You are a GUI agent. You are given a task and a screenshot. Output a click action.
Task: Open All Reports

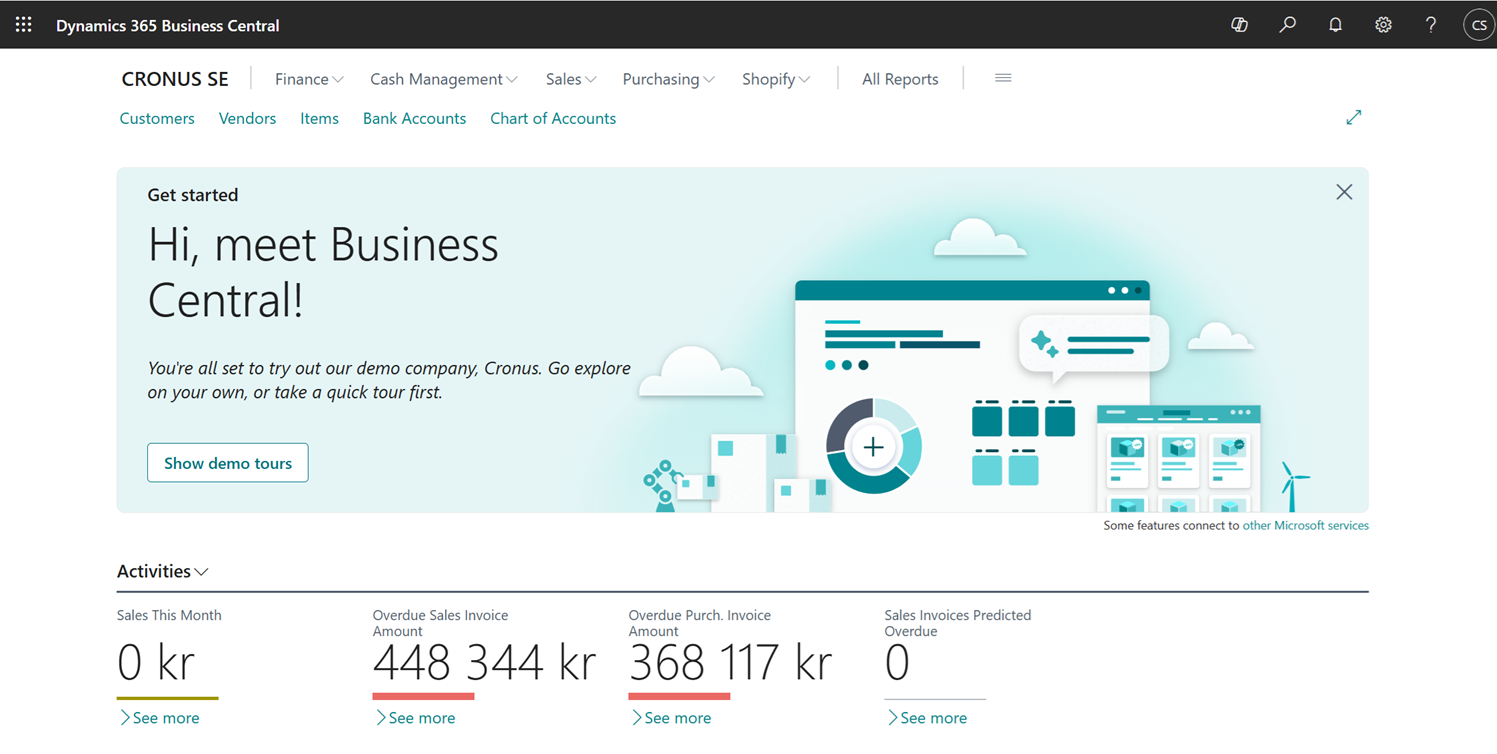pyautogui.click(x=900, y=79)
